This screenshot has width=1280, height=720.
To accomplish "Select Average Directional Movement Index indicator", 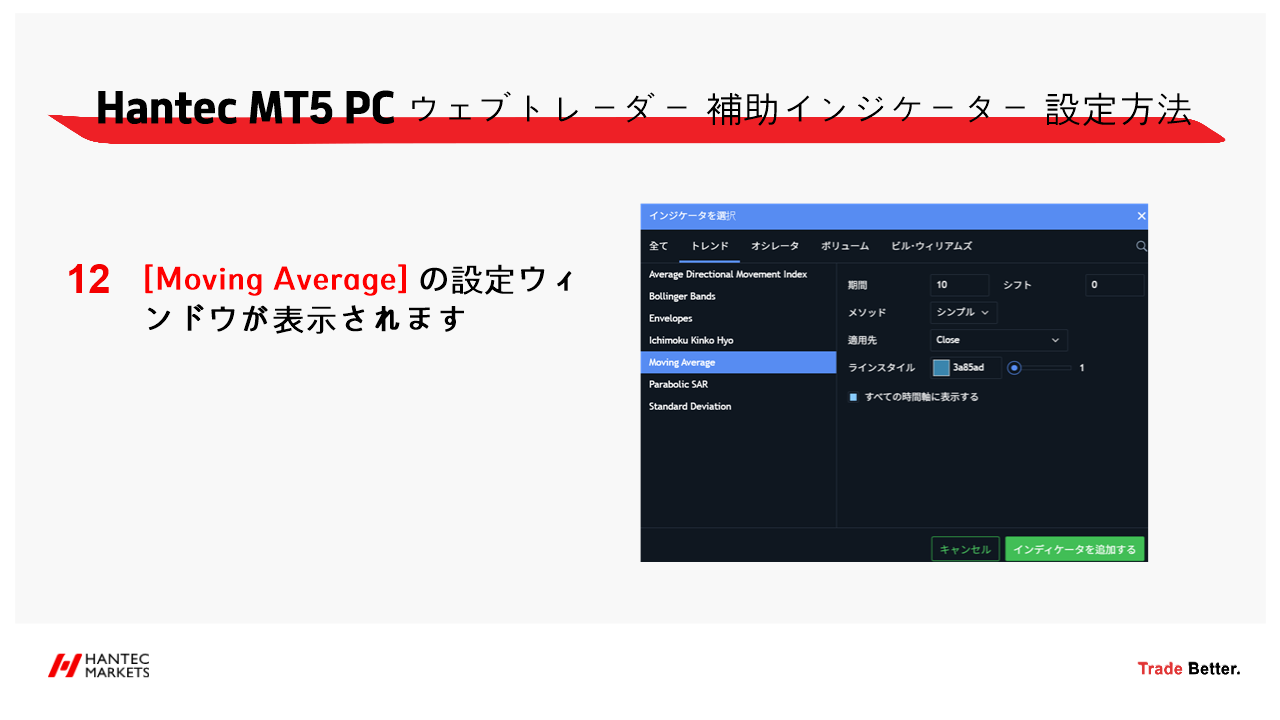I will (x=738, y=274).
